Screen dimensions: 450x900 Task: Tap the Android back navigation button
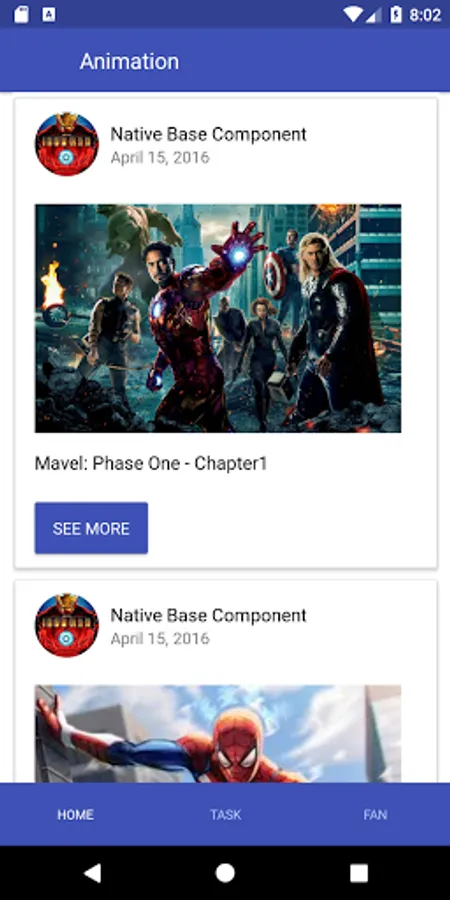pyautogui.click(x=92, y=873)
